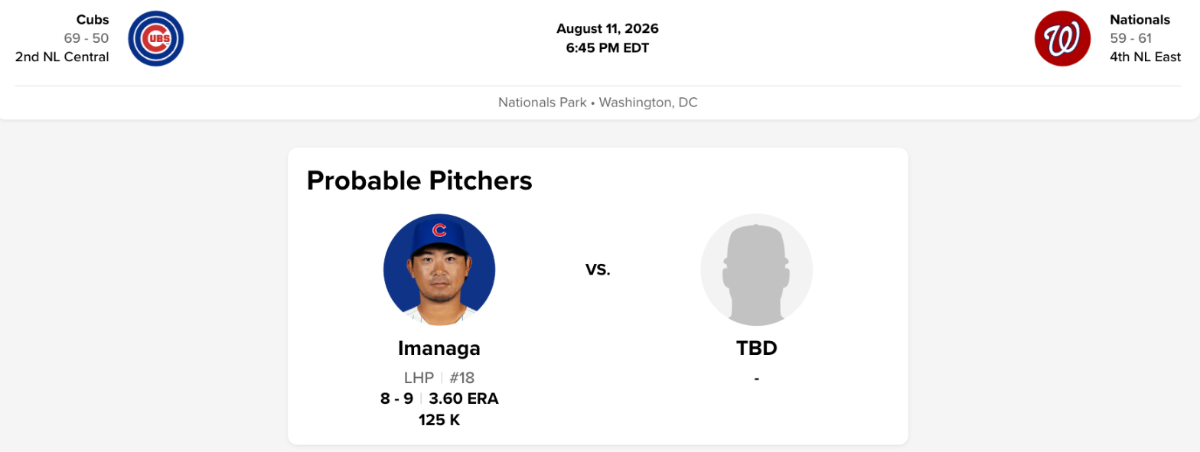1200x452 pixels.
Task: Click the Probable Pitchers heading
Action: click(419, 181)
